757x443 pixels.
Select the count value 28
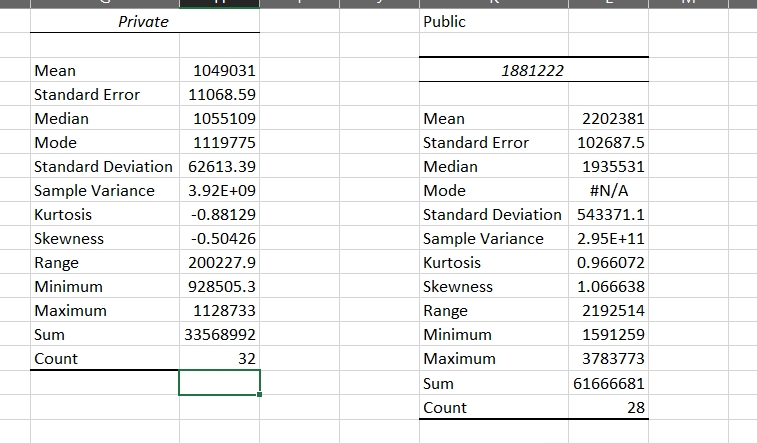pyautogui.click(x=609, y=407)
